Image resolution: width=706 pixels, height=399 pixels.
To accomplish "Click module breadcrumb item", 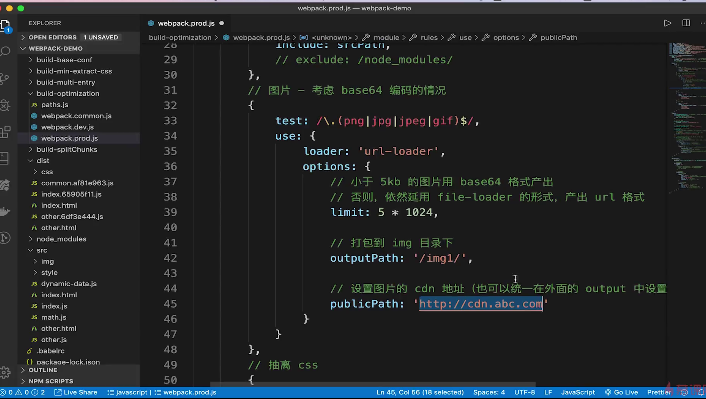I will click(x=386, y=37).
